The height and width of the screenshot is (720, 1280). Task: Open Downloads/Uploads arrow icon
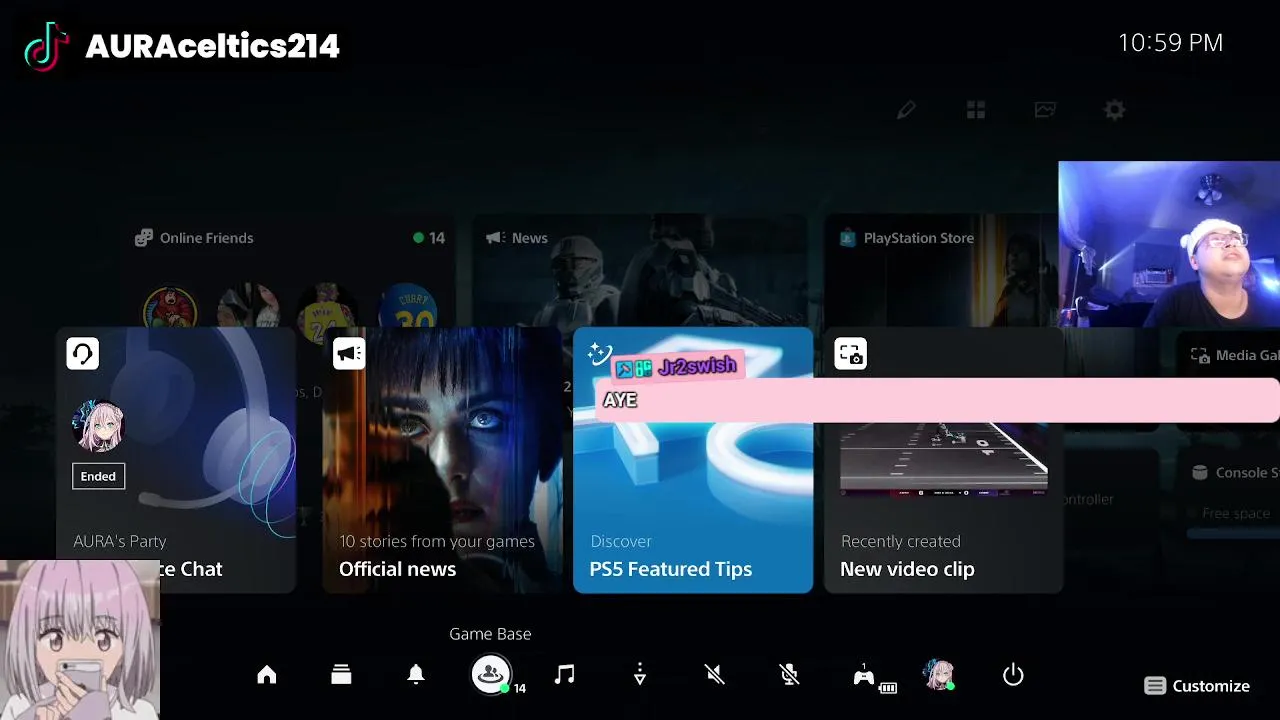coord(640,675)
